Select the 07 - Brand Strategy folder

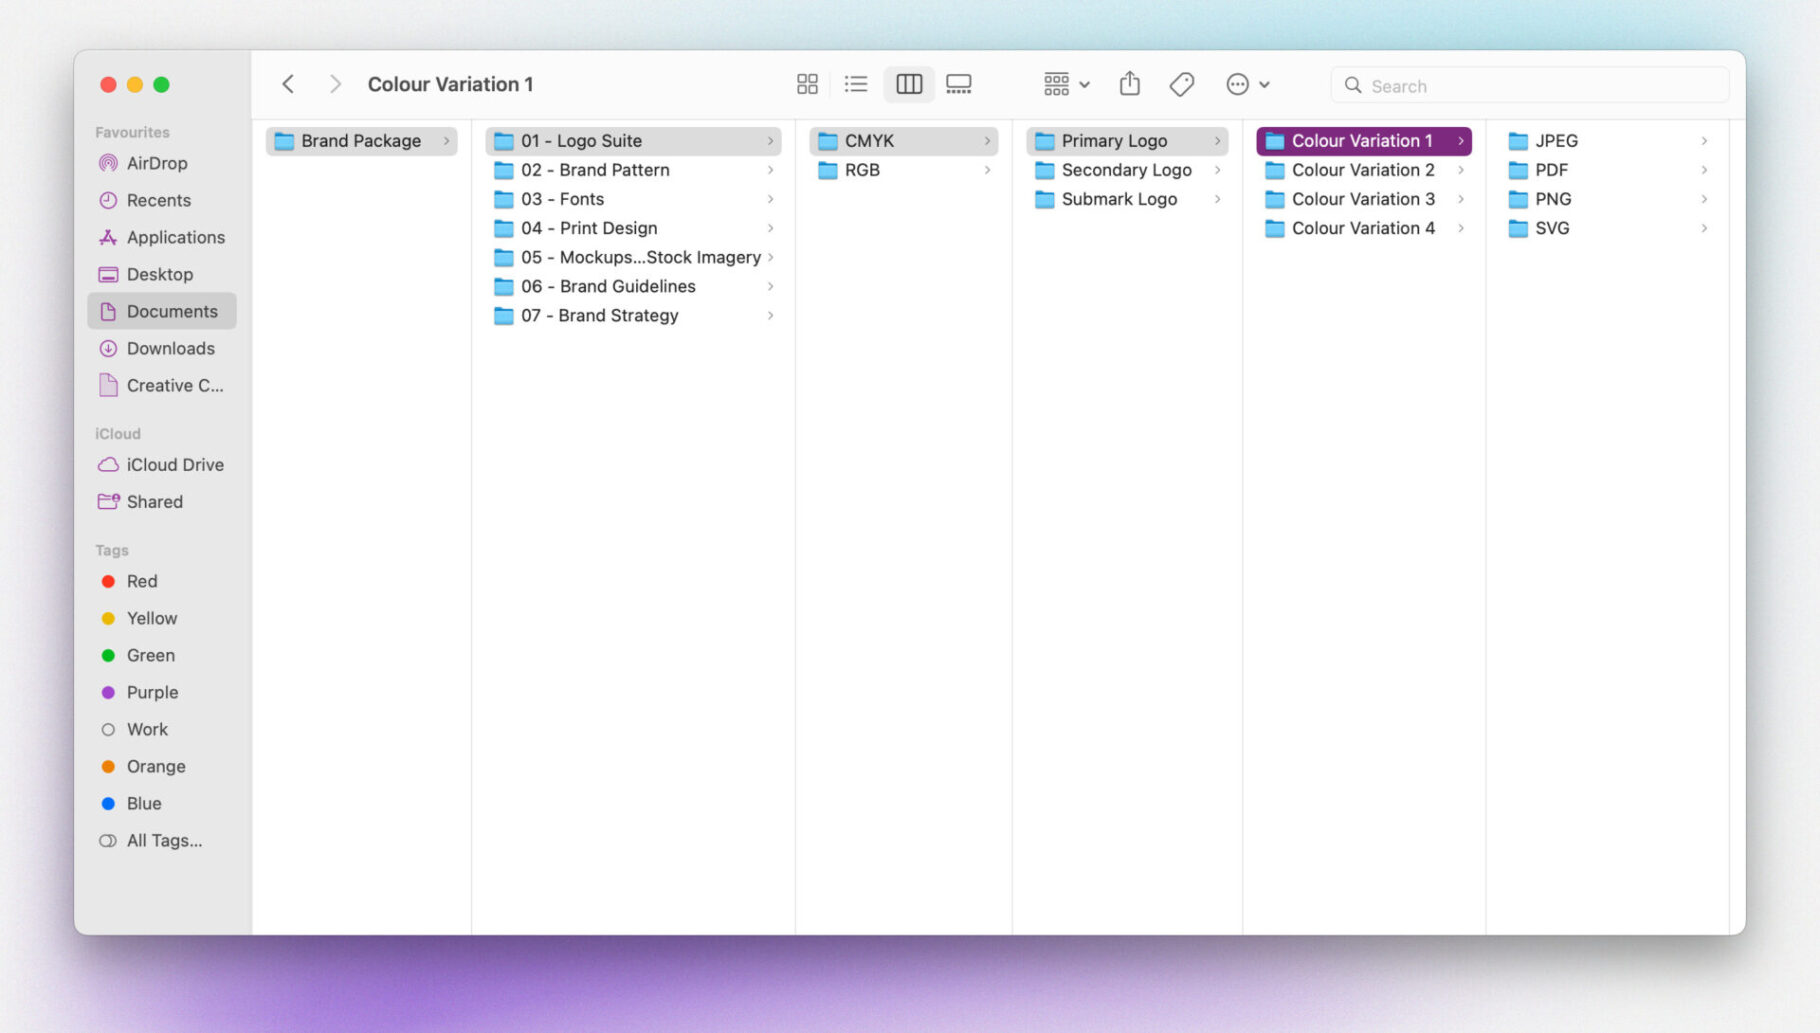pyautogui.click(x=634, y=315)
